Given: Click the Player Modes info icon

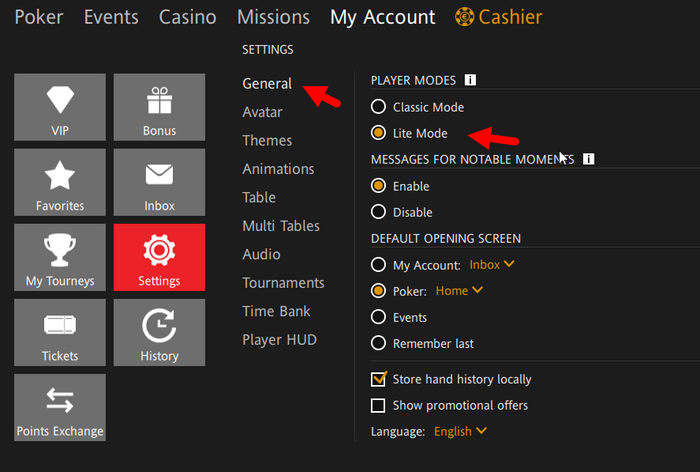Looking at the screenshot, I should coord(470,80).
